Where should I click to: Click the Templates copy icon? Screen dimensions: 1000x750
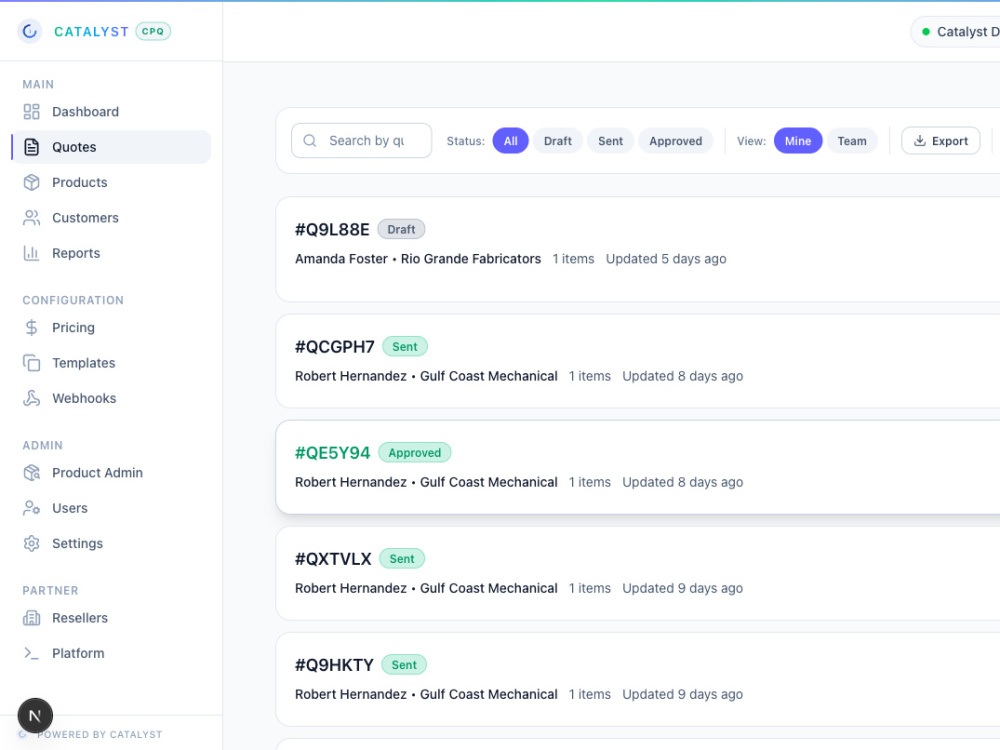(31, 363)
